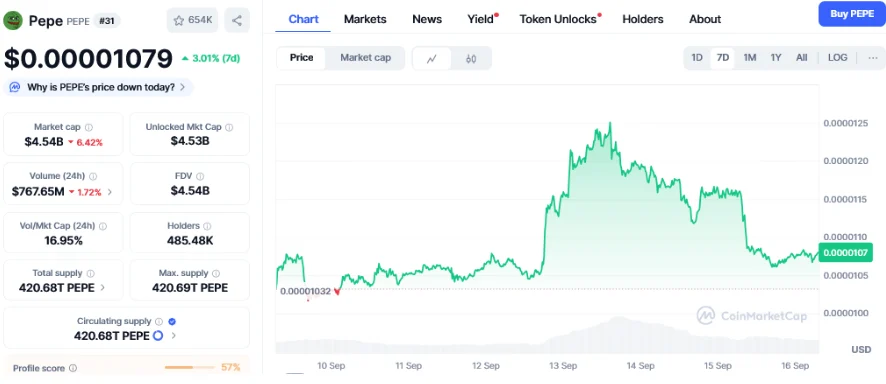Expand the Volume (24h) chevron arrow
The image size is (886, 384).
pos(110,192)
